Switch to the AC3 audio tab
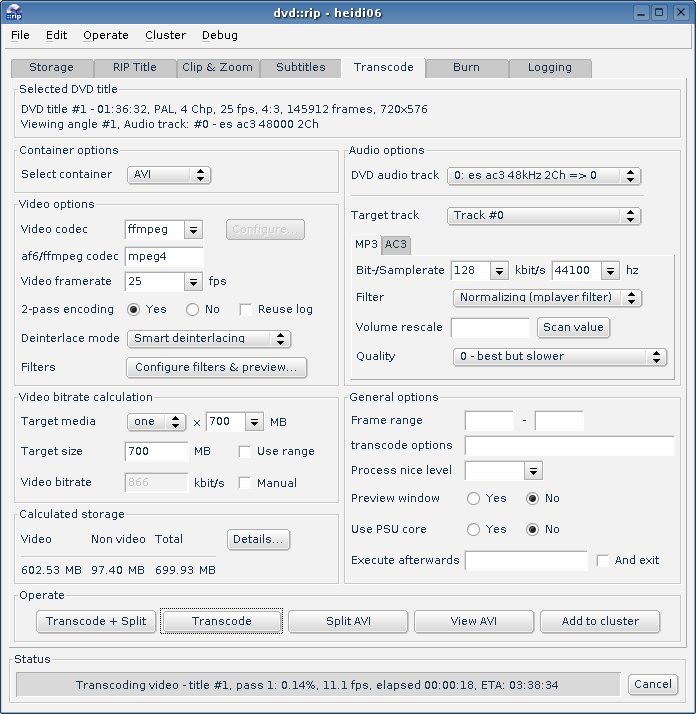The image size is (696, 714). click(x=396, y=245)
